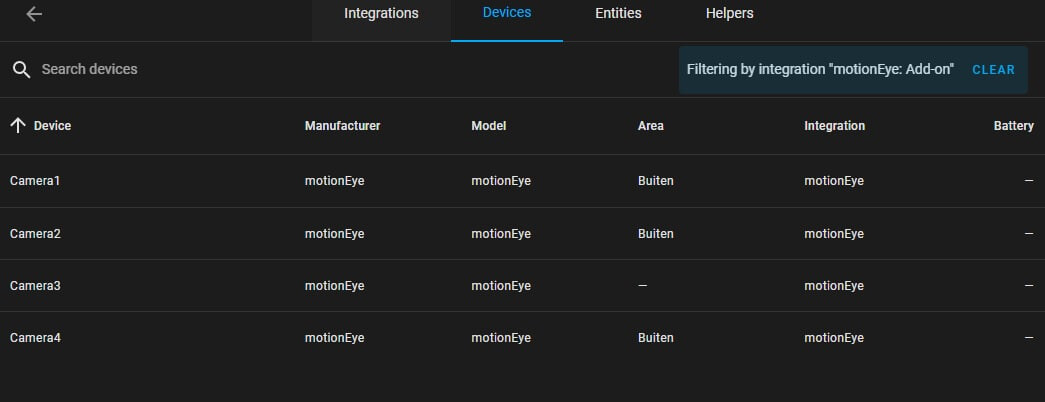Click Camera3's empty Area cell
This screenshot has height=402, width=1045.
point(642,286)
